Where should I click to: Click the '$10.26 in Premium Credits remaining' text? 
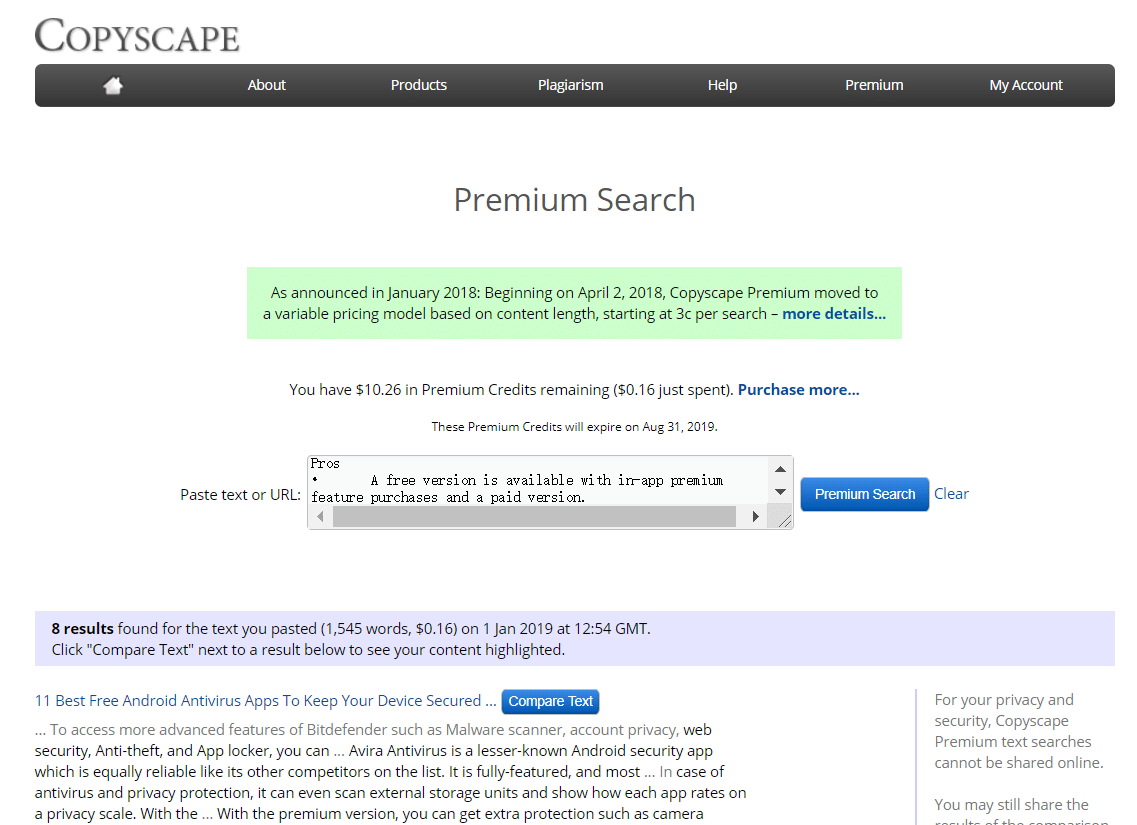click(482, 390)
